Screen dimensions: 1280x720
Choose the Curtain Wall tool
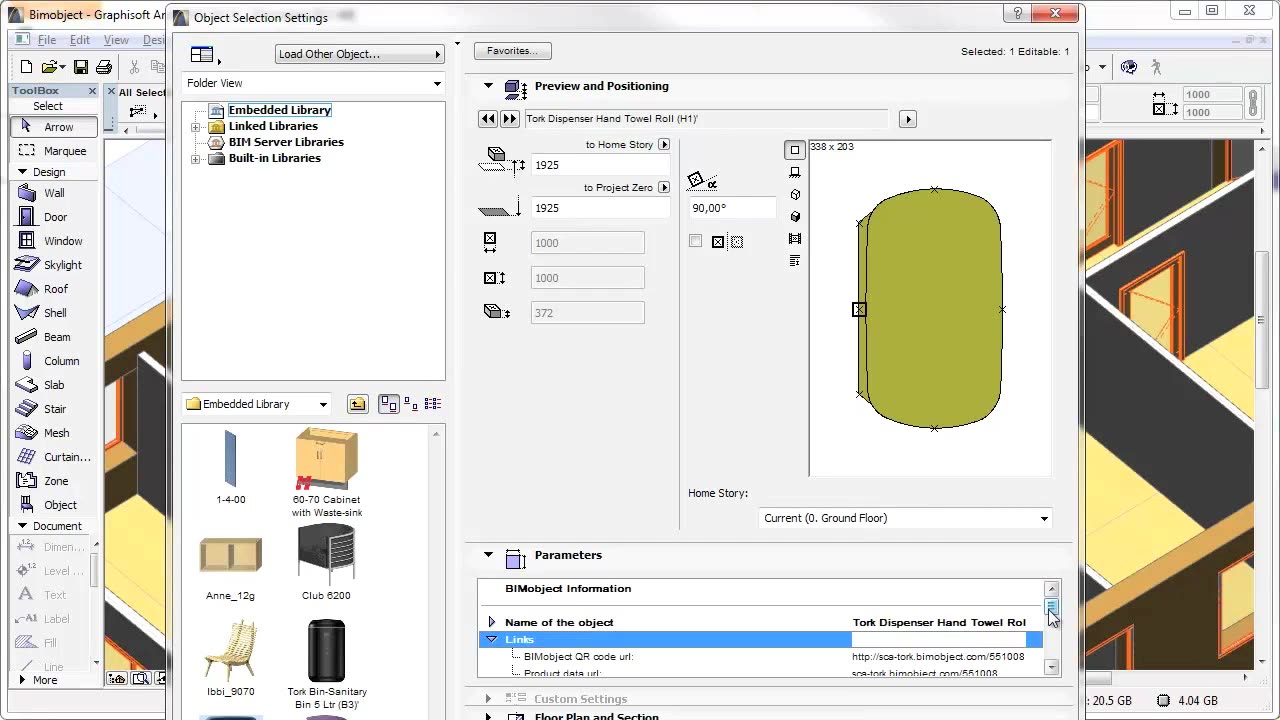pos(67,457)
